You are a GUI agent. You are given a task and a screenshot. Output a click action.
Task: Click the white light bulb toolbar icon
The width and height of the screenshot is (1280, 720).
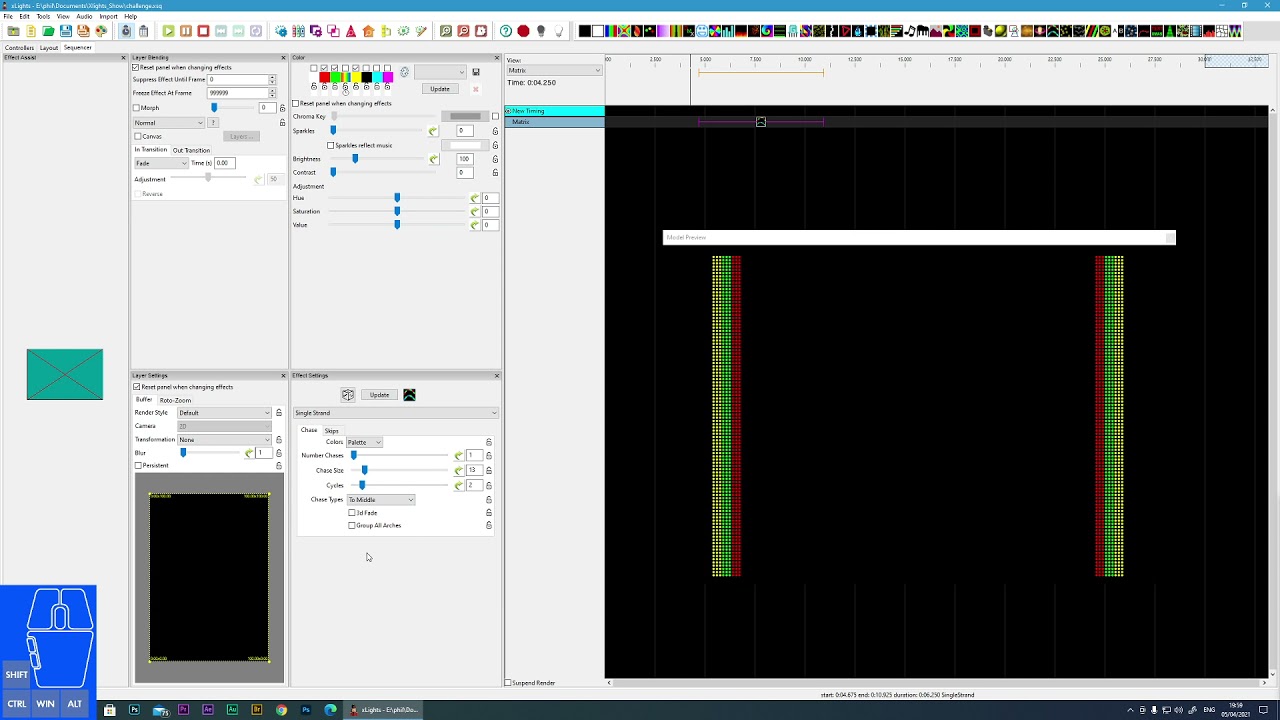(558, 31)
